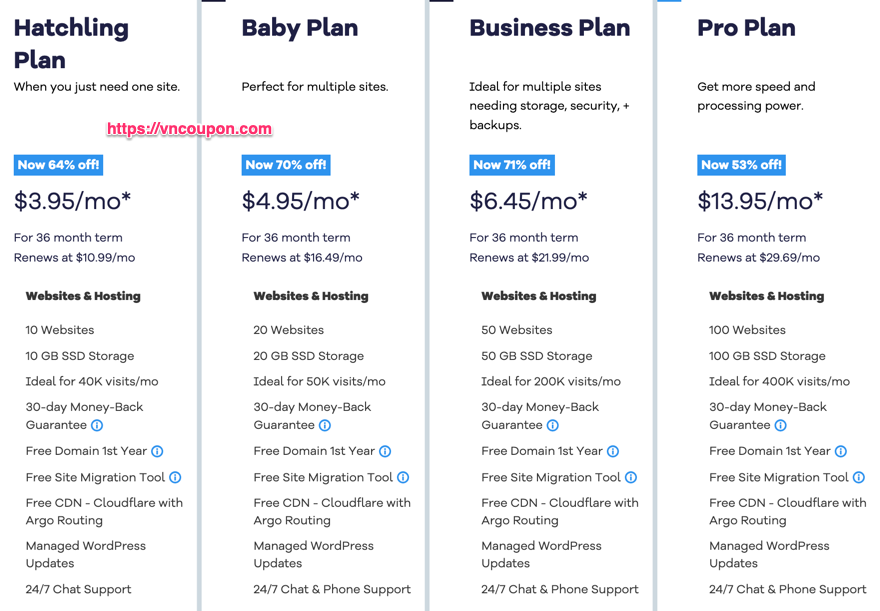The image size is (880, 611).
Task: Click the Now 53% off! Pro badge
Action: click(741, 165)
